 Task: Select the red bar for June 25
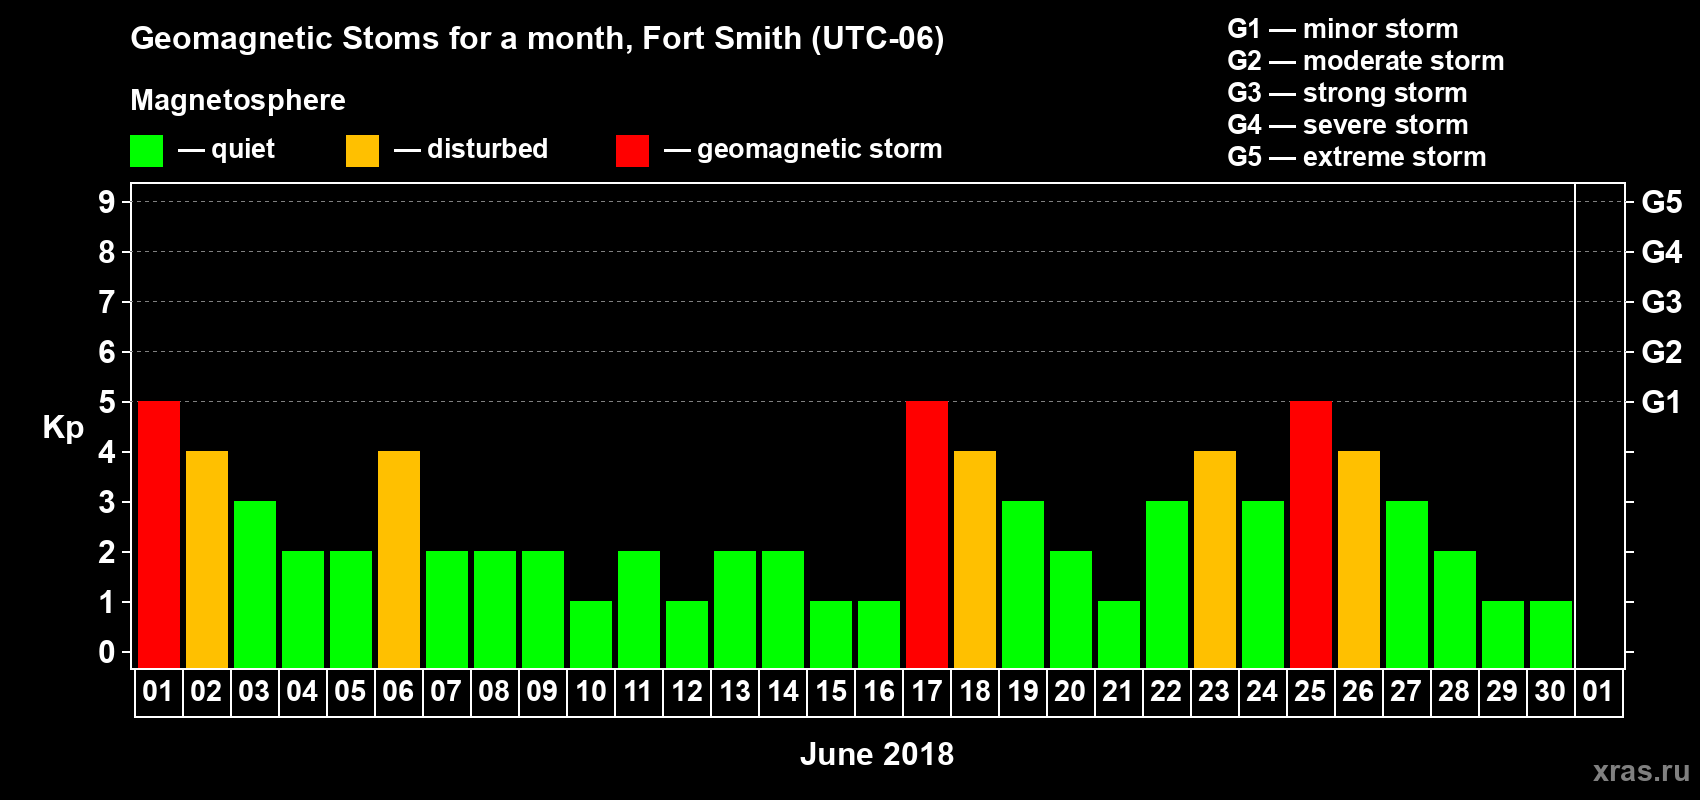pyautogui.click(x=1311, y=534)
